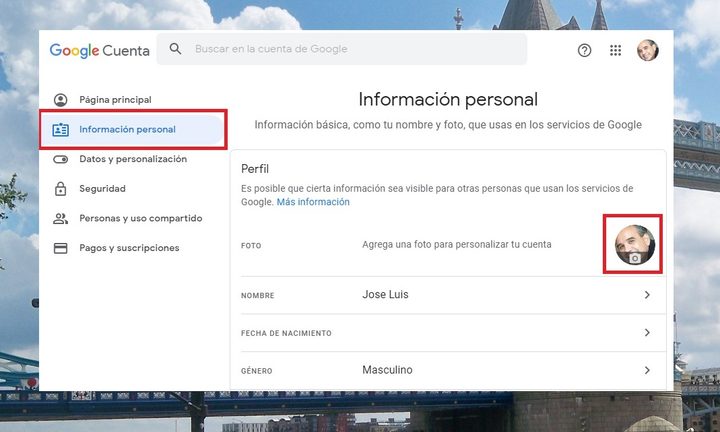
Task: Click the Seguridad padlock icon
Action: point(61,189)
